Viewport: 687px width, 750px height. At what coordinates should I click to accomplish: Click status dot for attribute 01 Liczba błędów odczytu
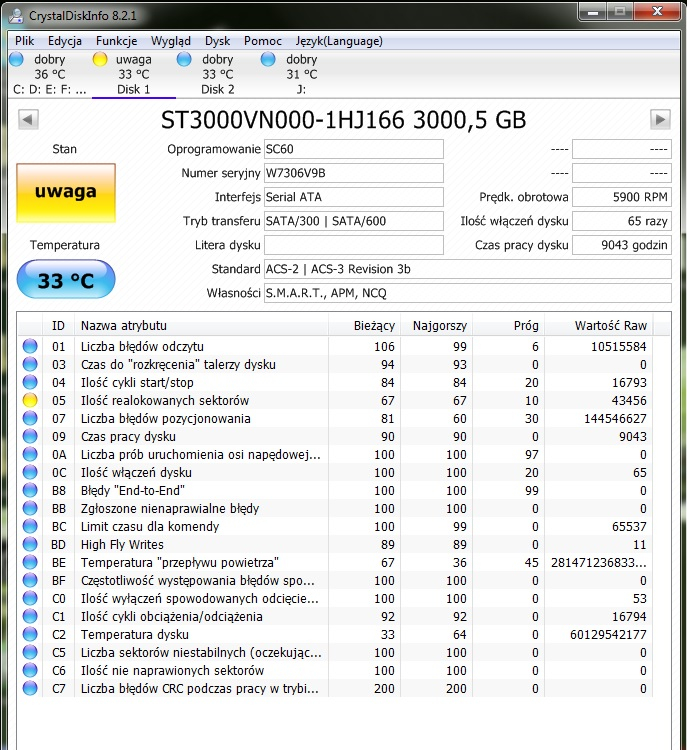(x=30, y=346)
